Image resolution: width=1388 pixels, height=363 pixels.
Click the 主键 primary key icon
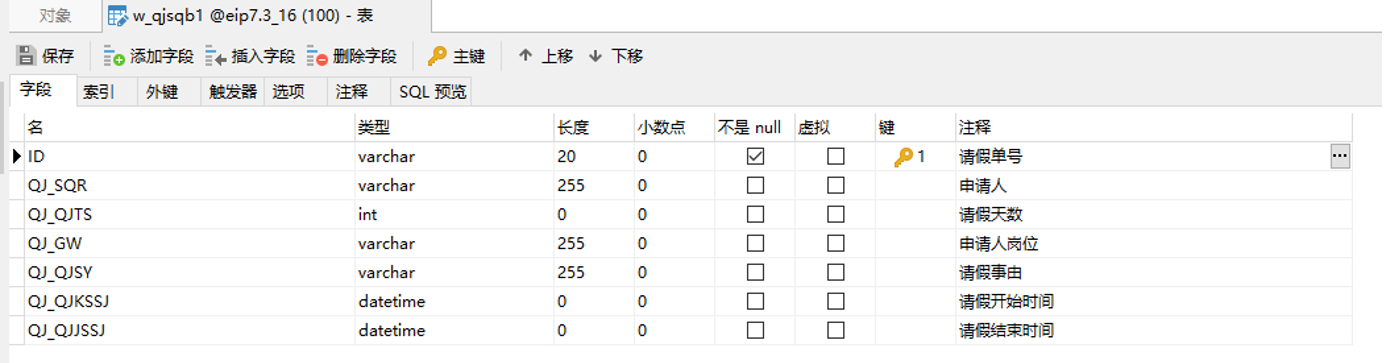[437, 56]
